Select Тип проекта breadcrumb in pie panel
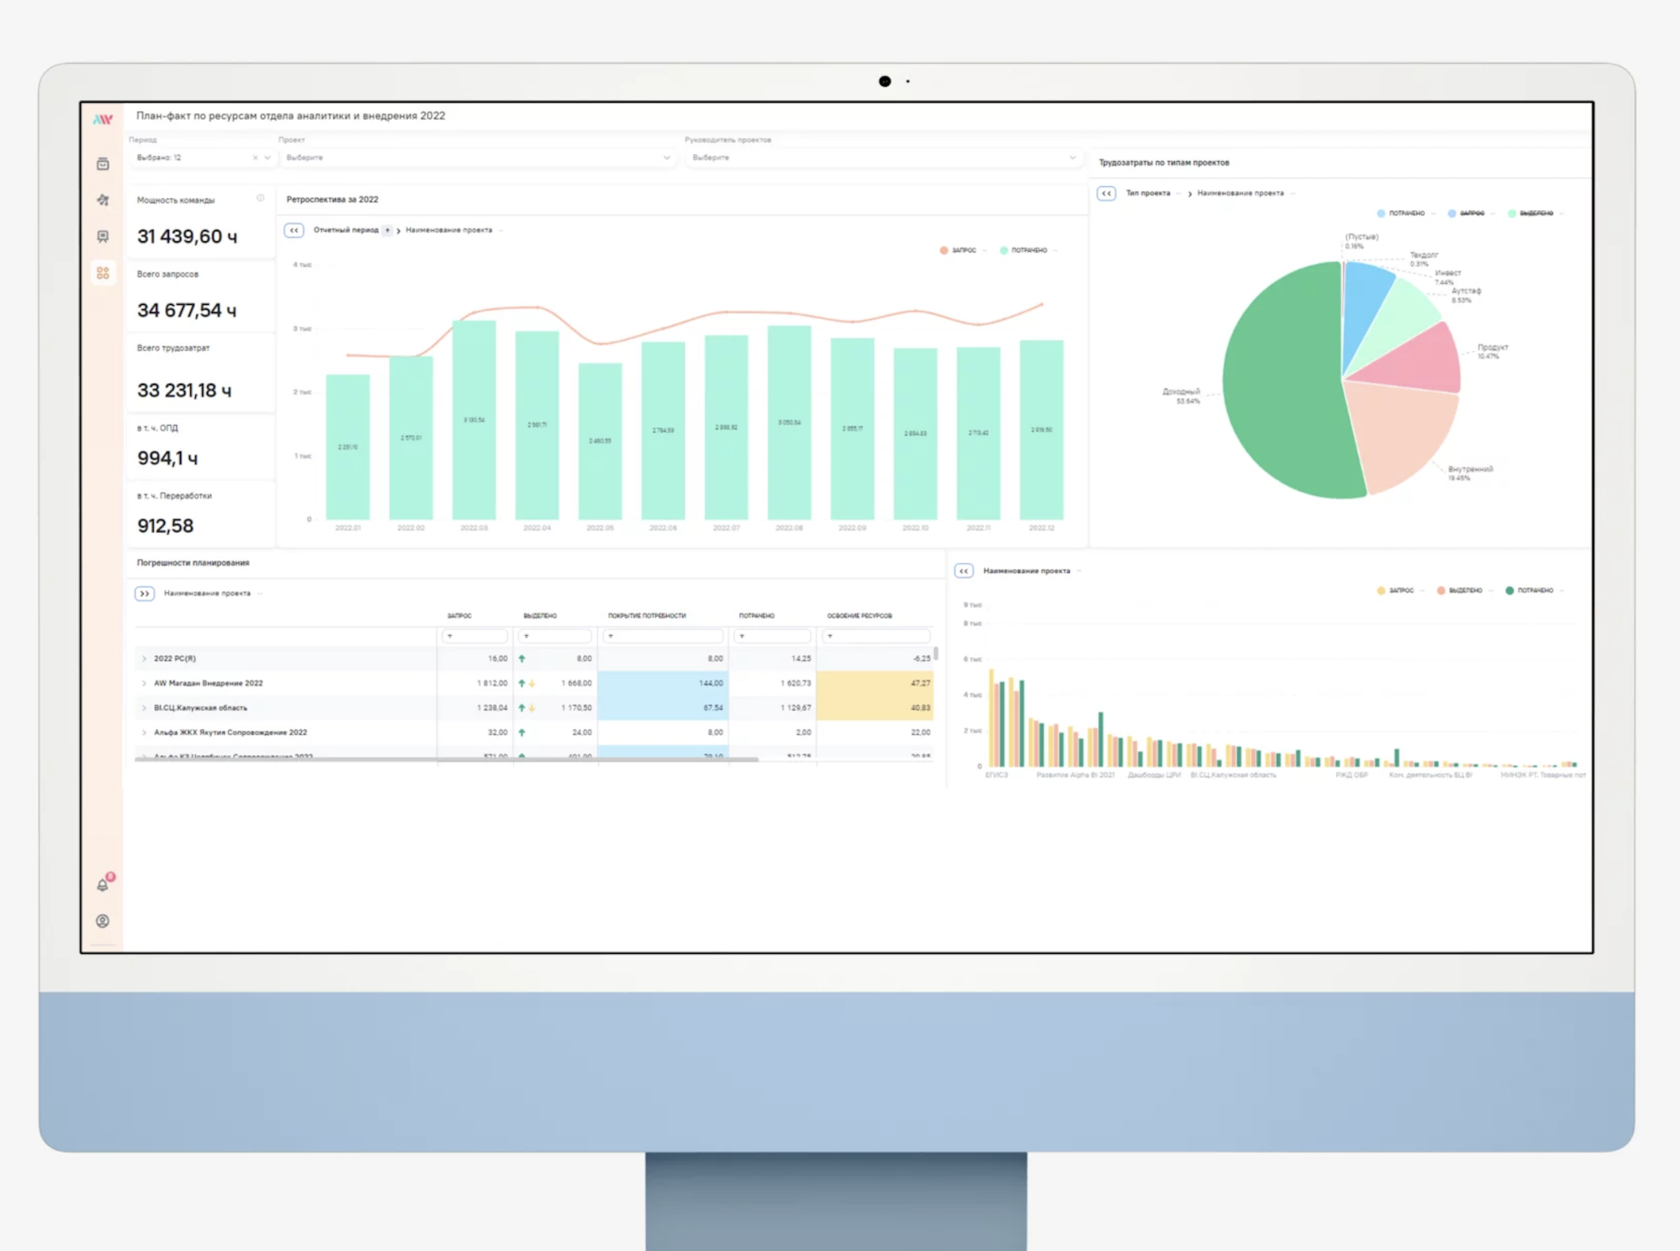Screen dimensions: 1680x1251 click(1148, 193)
